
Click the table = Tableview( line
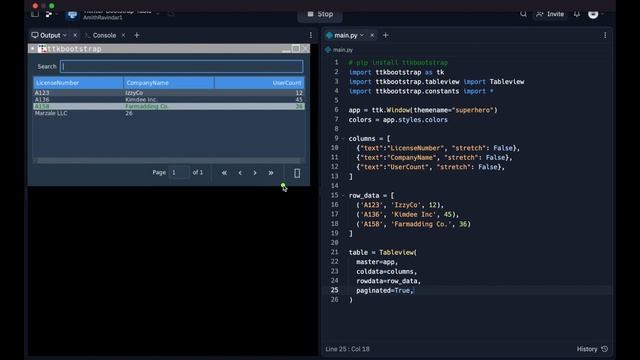[382, 253]
